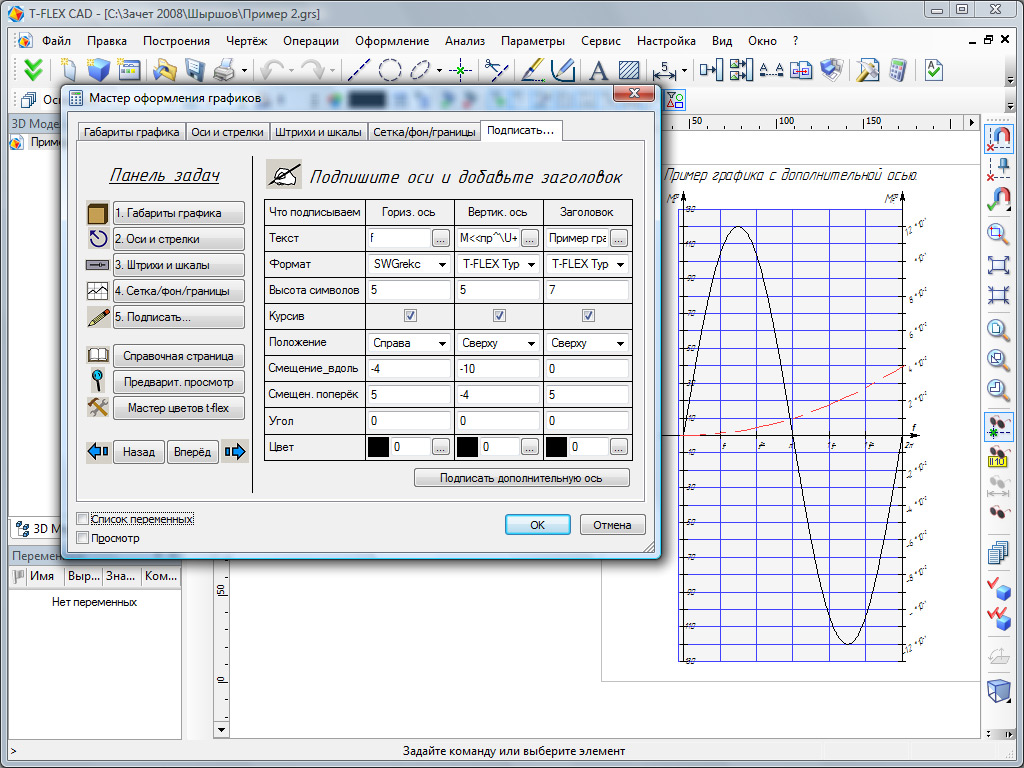The image size is (1024, 768).
Task: Enable the Просмотр checkbox
Action: 83,538
